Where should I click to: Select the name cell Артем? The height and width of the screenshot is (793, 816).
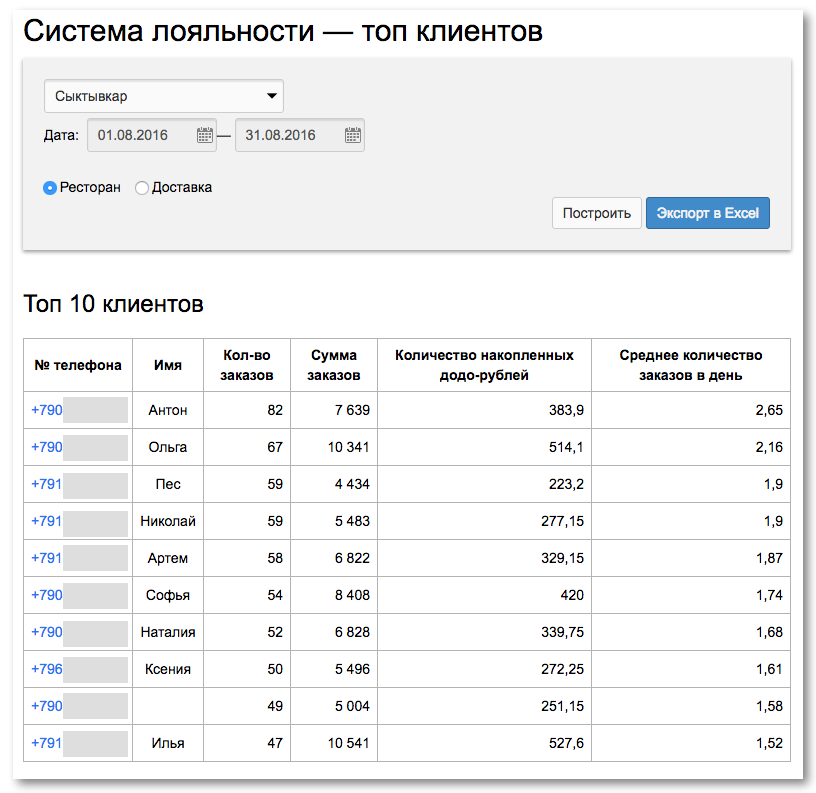(x=168, y=558)
